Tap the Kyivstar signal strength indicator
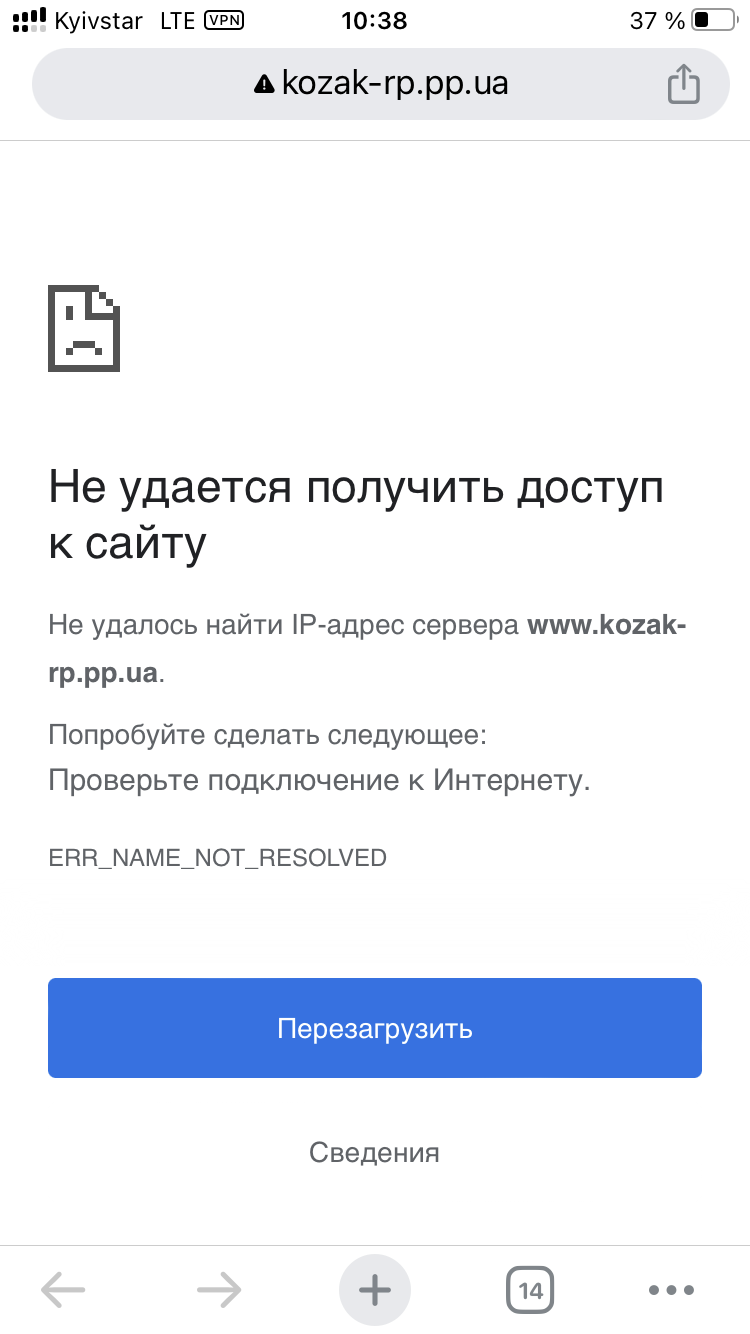The width and height of the screenshot is (750, 1334). 30,18
